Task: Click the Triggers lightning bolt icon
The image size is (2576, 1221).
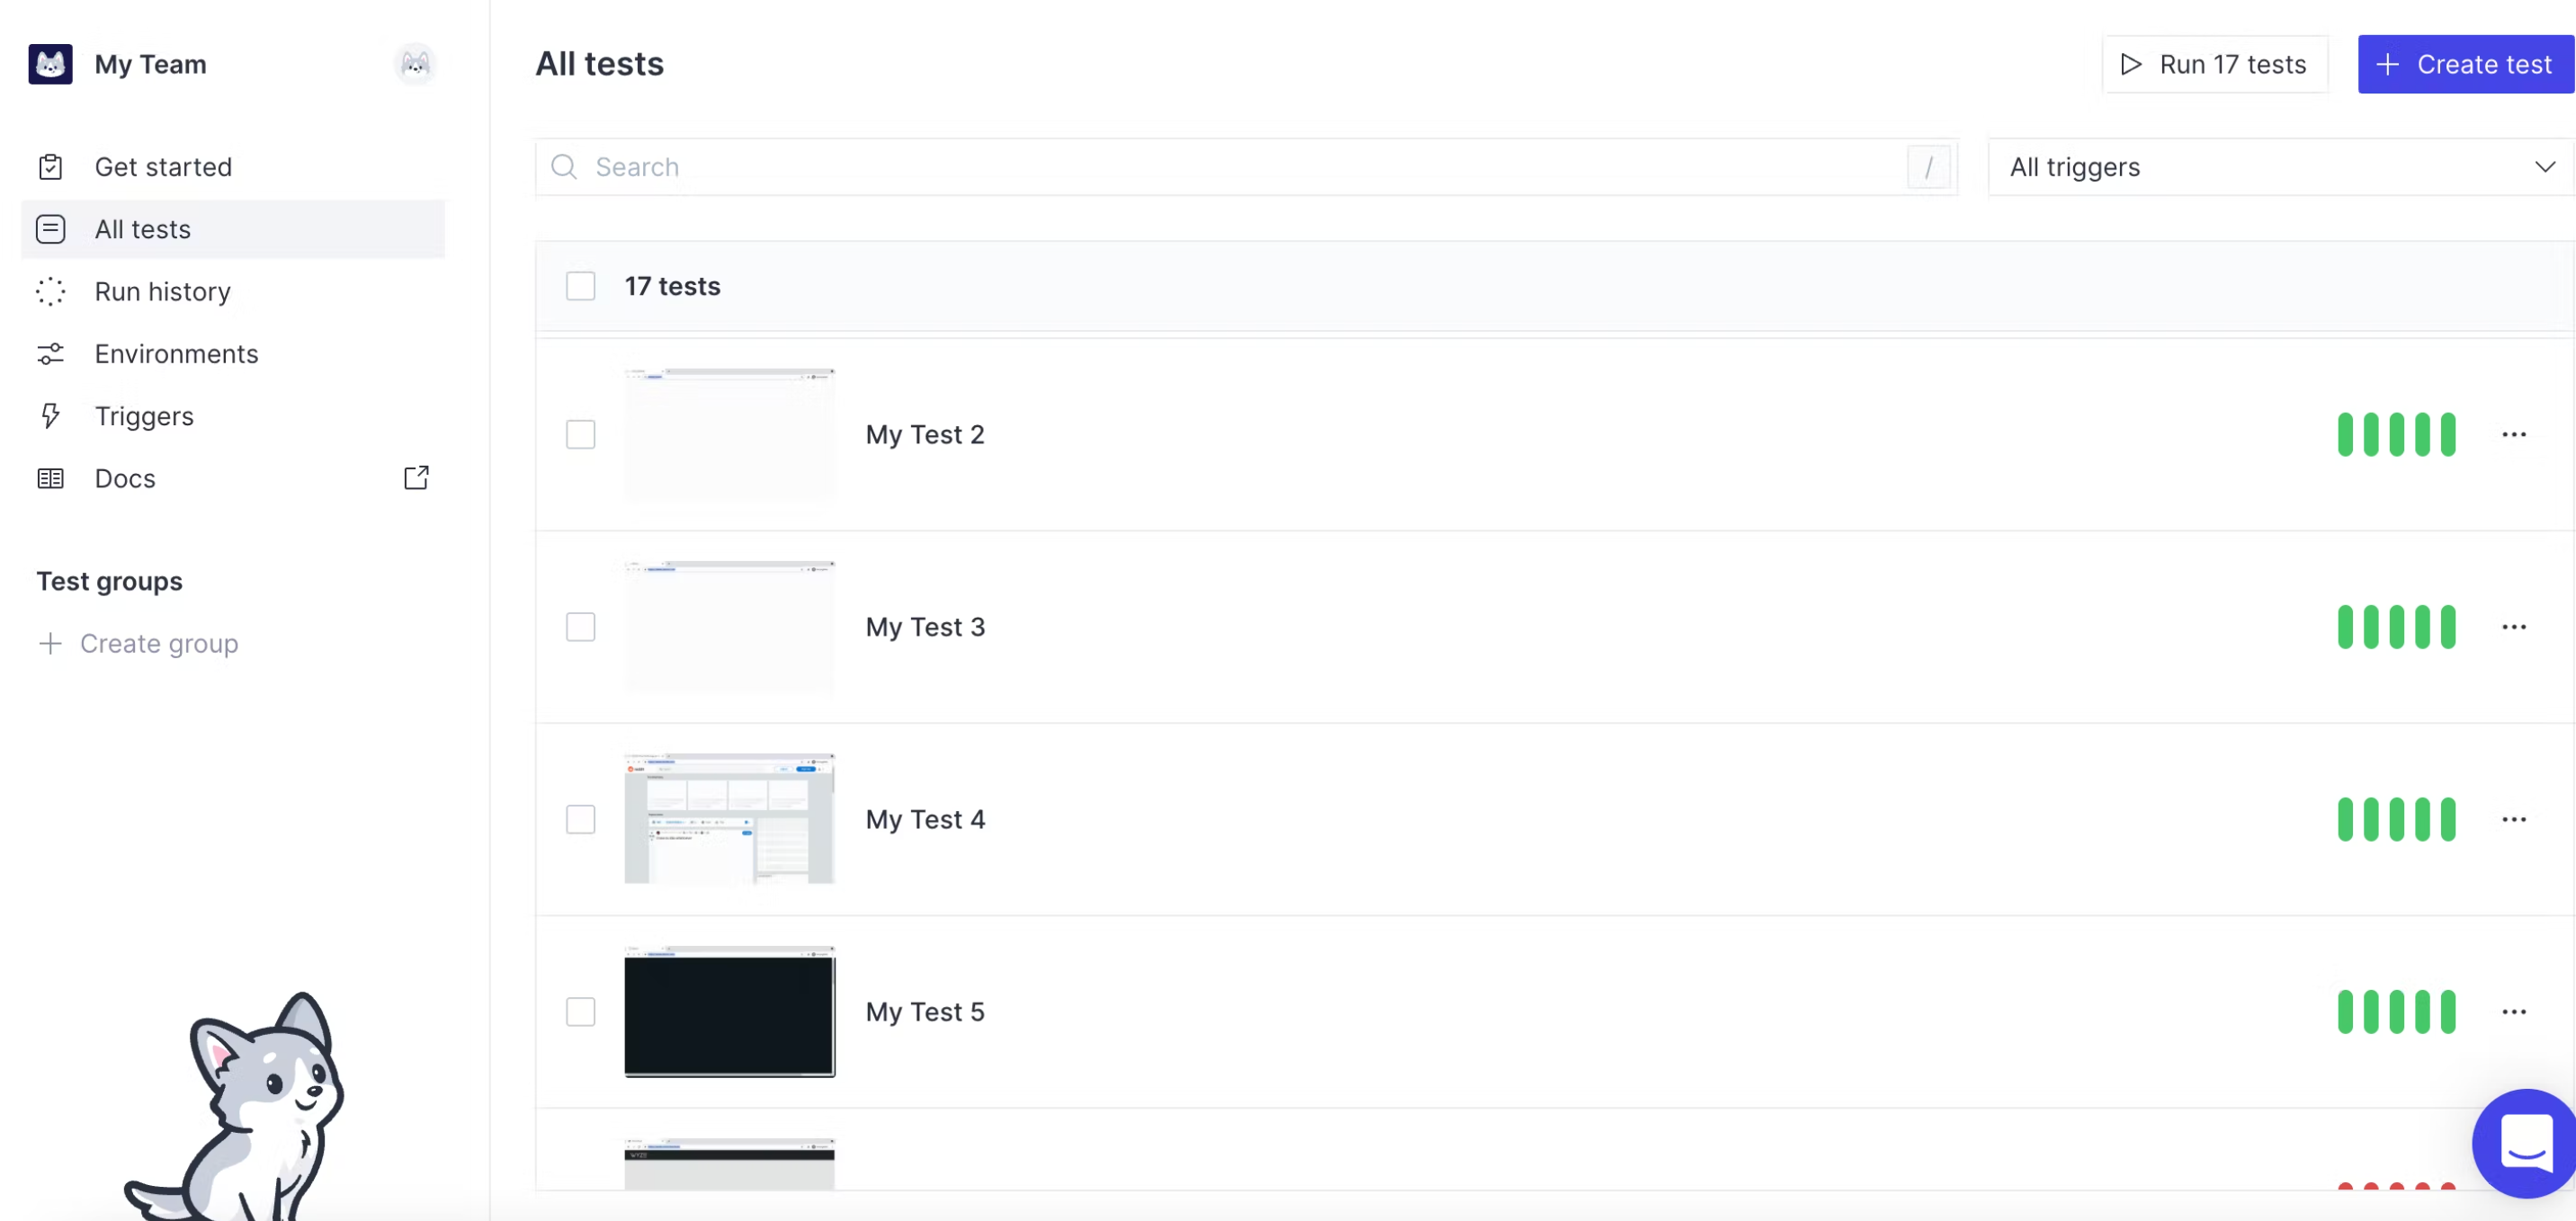Action: [50, 416]
